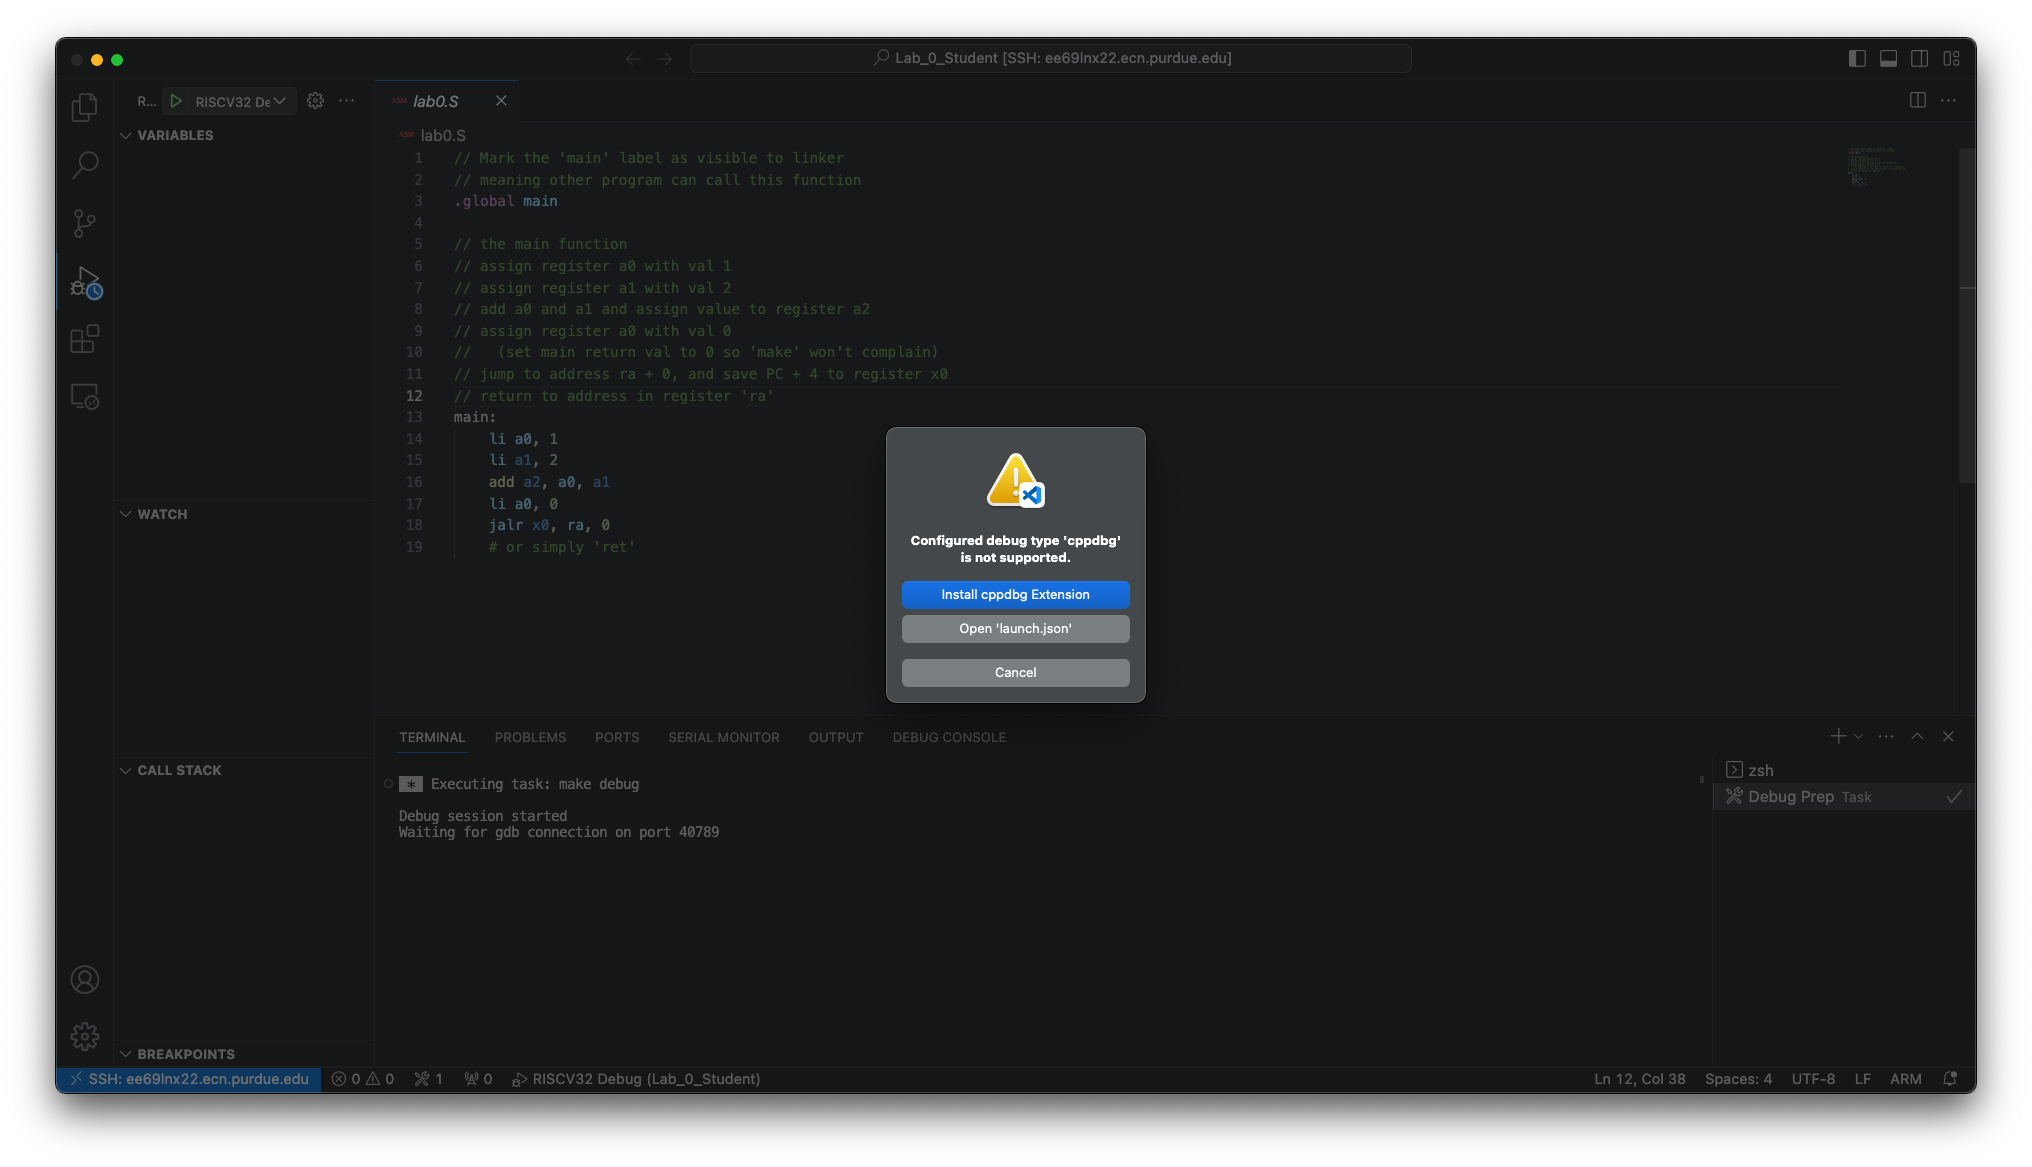The width and height of the screenshot is (2032, 1167).
Task: Close the lab0.S editor tab
Action: pos(501,101)
